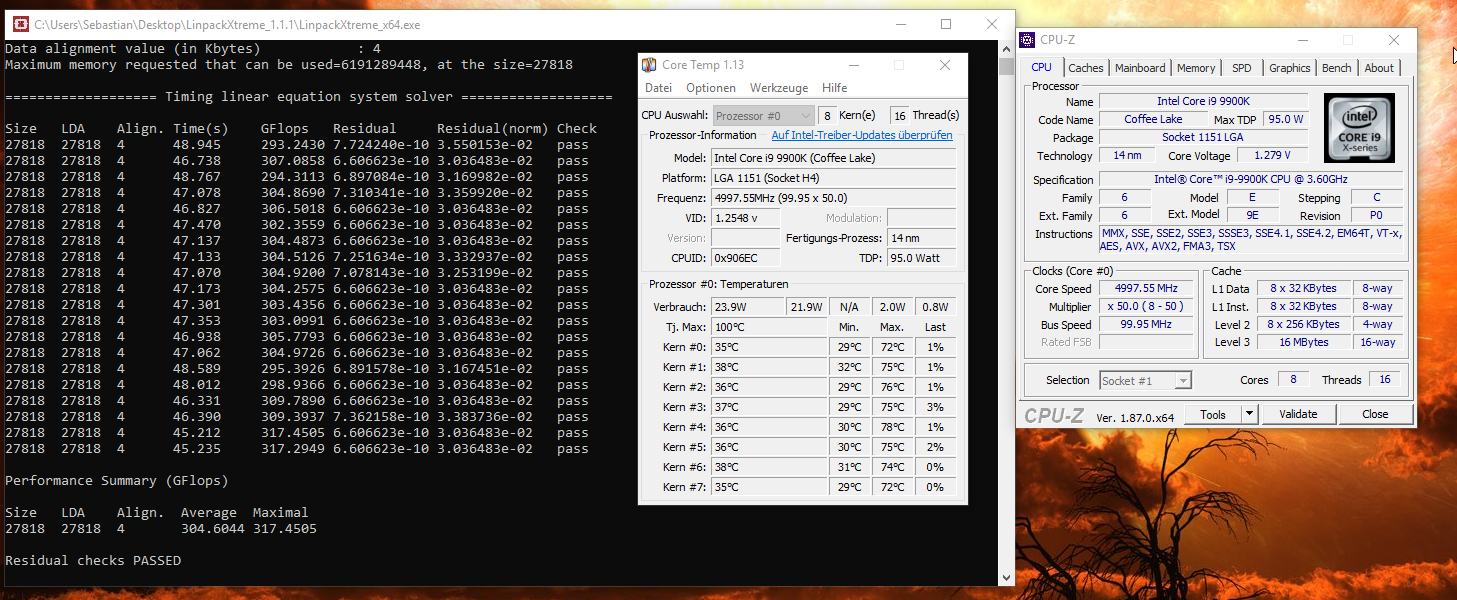Expand the Socket #1 selection dropdown
Image resolution: width=1457 pixels, height=600 pixels.
(1145, 380)
